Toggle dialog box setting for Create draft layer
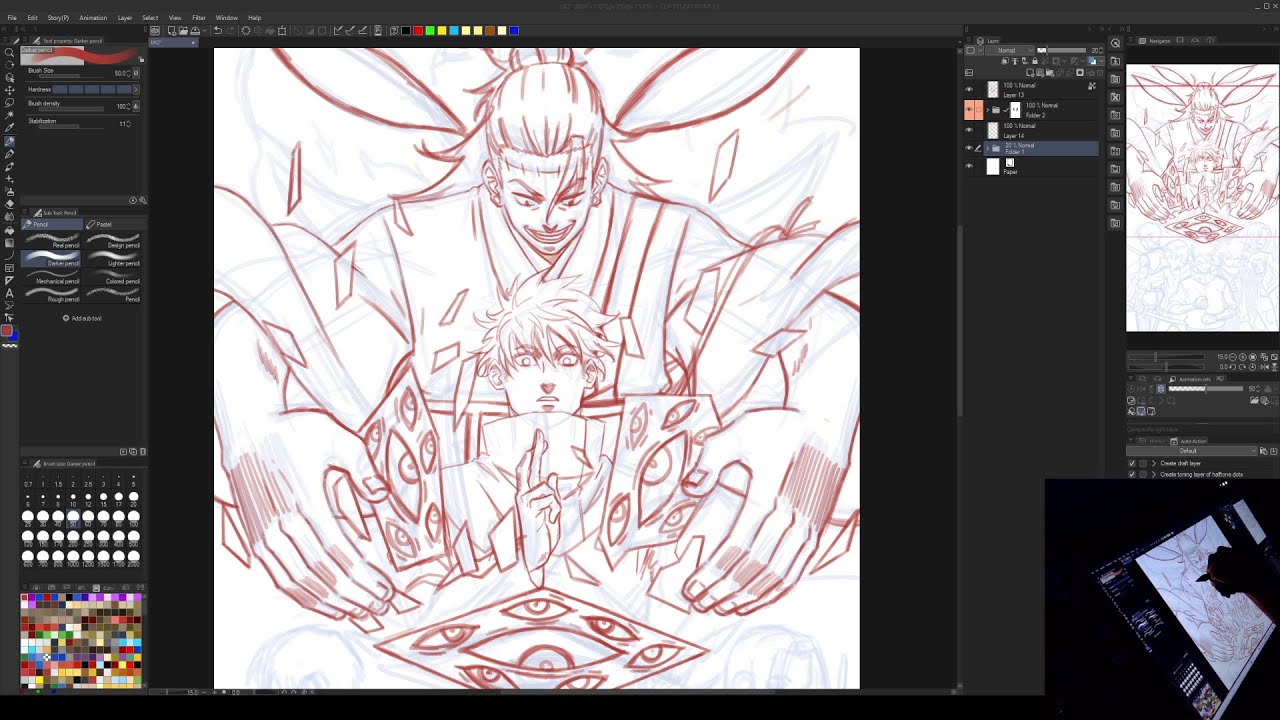 1143,464
